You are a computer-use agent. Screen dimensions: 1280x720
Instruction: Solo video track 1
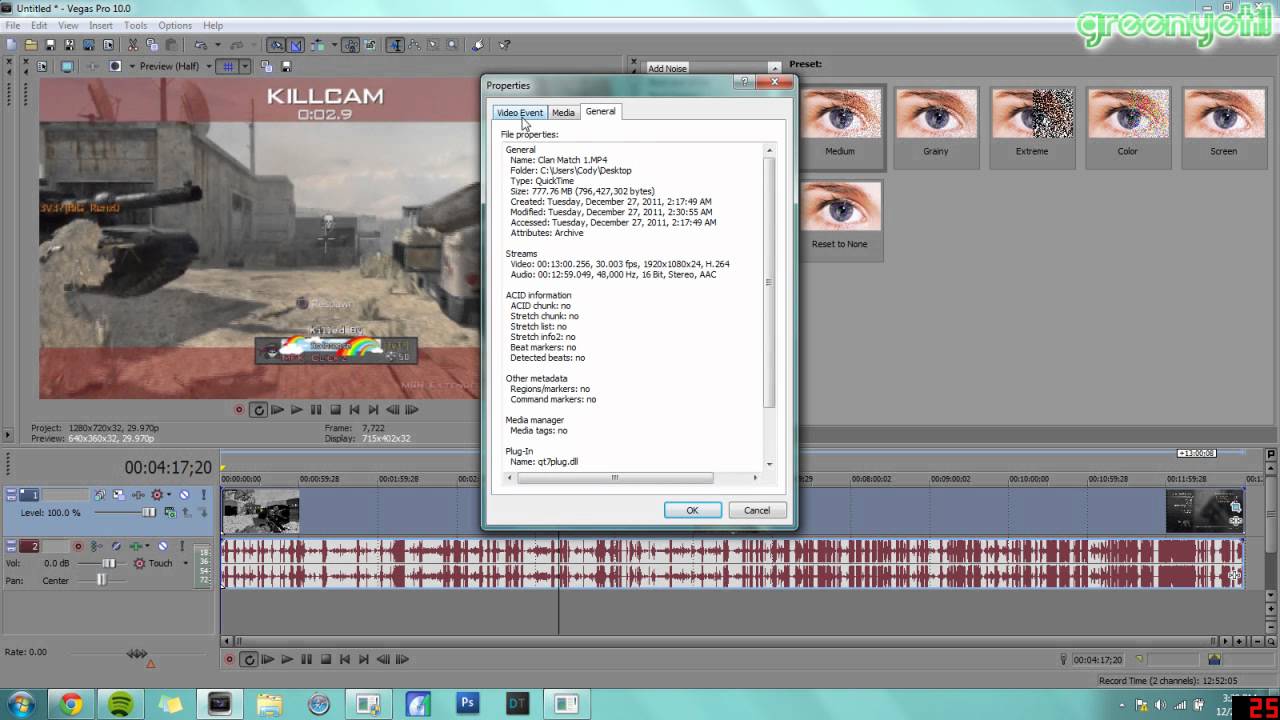point(204,494)
